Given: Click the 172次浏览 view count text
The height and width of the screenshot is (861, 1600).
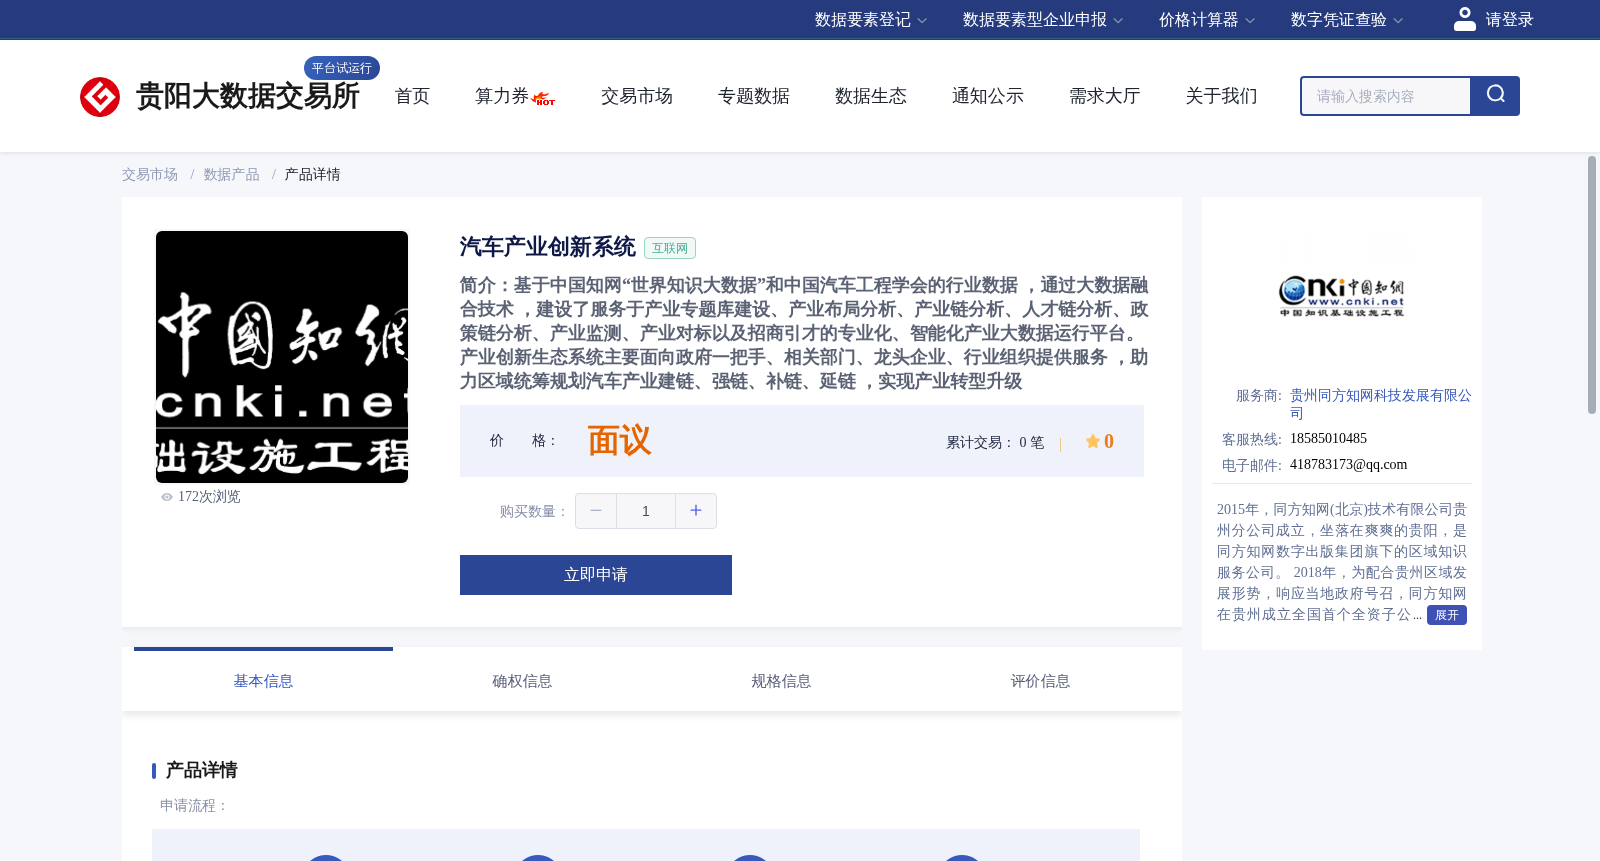Looking at the screenshot, I should click(x=209, y=497).
